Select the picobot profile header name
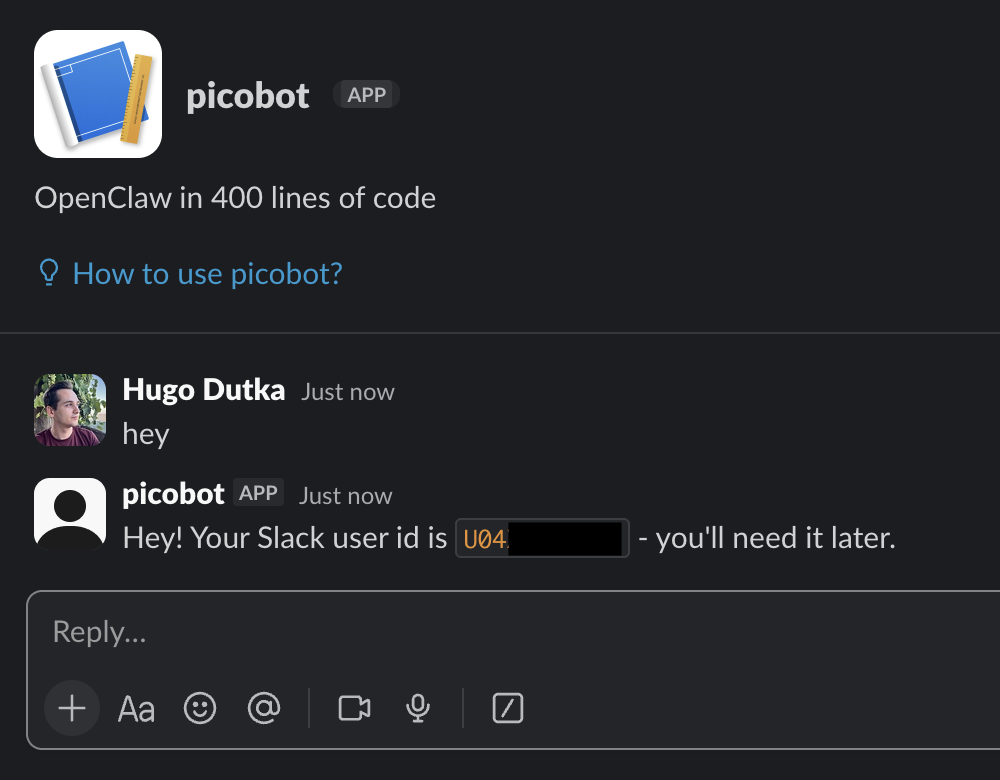This screenshot has height=780, width=1000. pos(247,95)
